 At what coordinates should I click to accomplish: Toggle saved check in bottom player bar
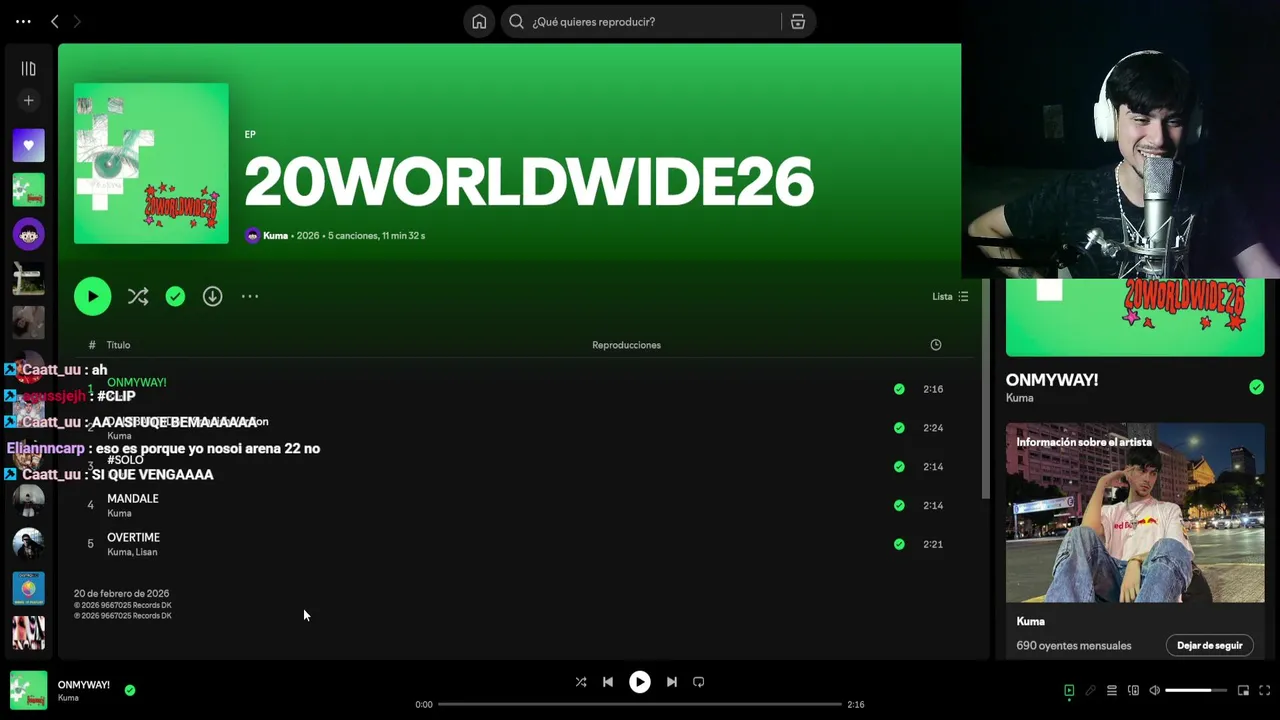tap(130, 690)
